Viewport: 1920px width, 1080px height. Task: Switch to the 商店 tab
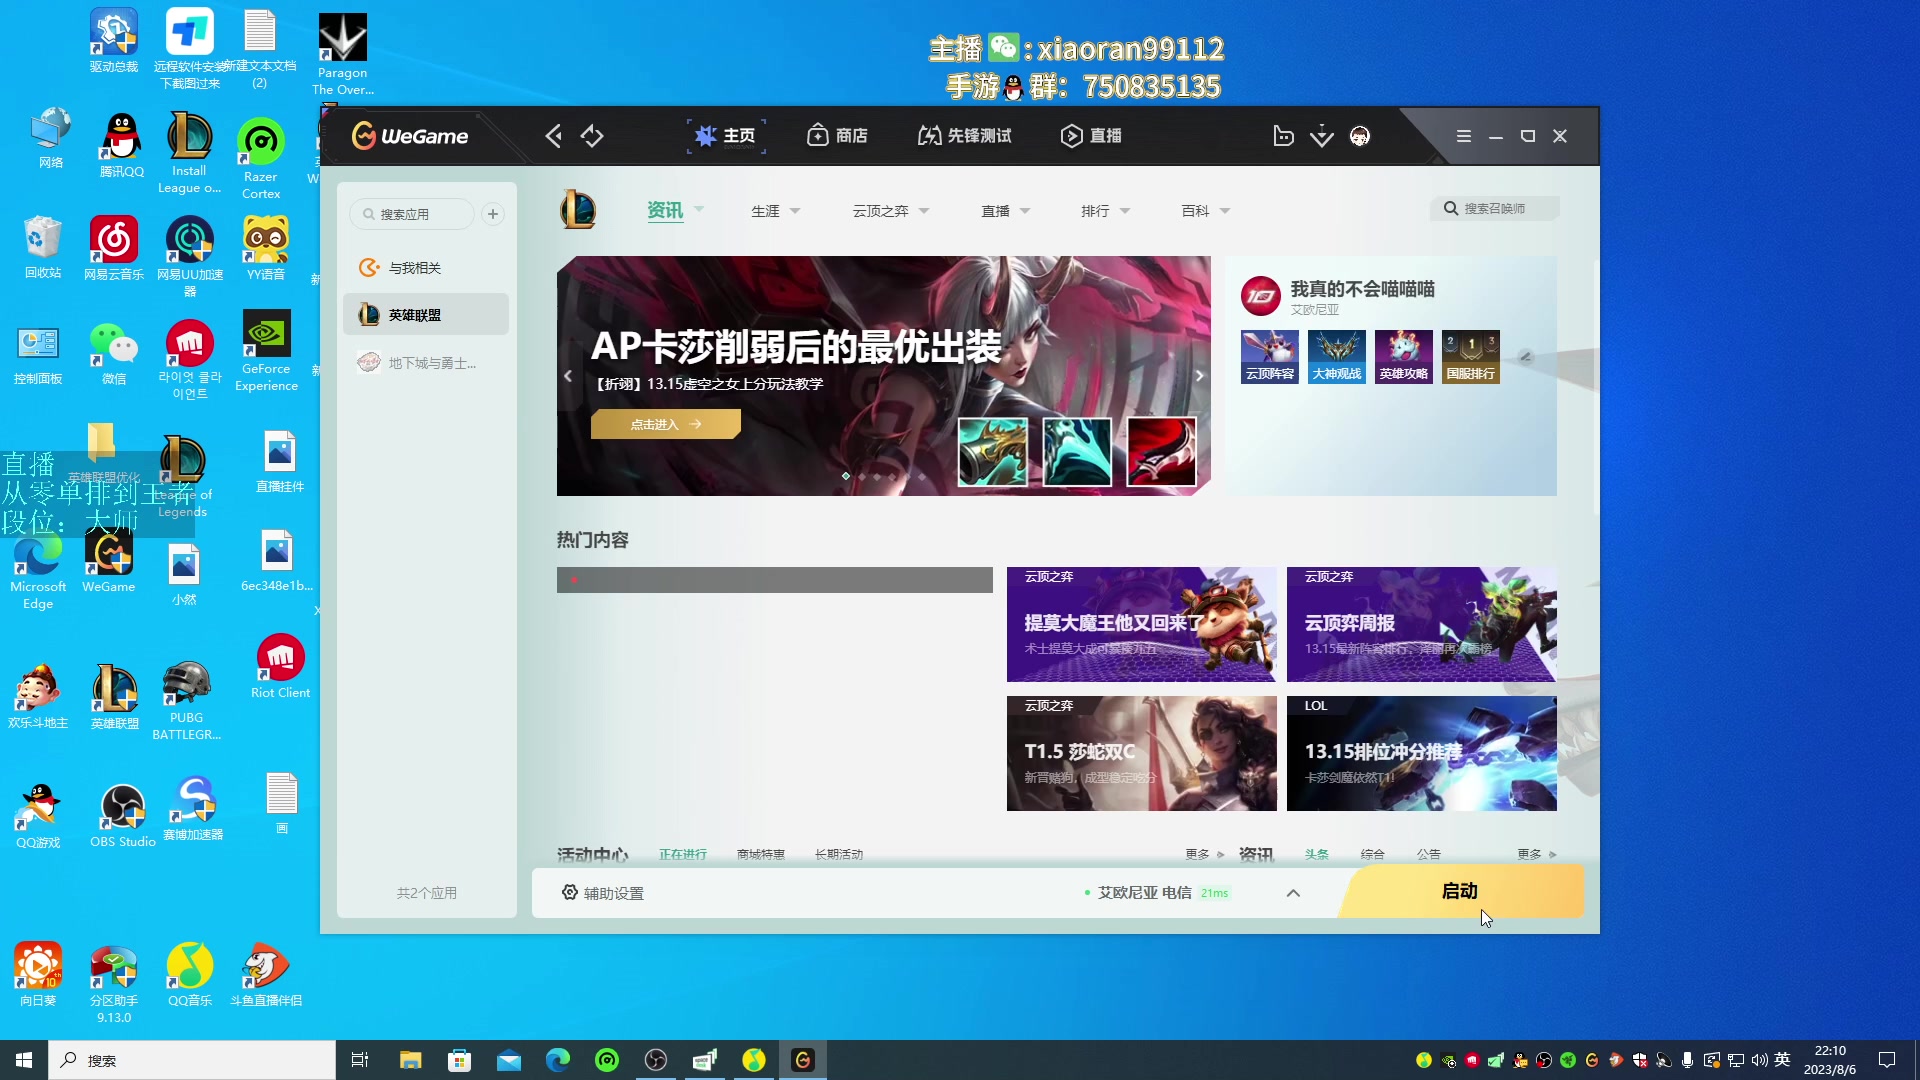pos(837,136)
